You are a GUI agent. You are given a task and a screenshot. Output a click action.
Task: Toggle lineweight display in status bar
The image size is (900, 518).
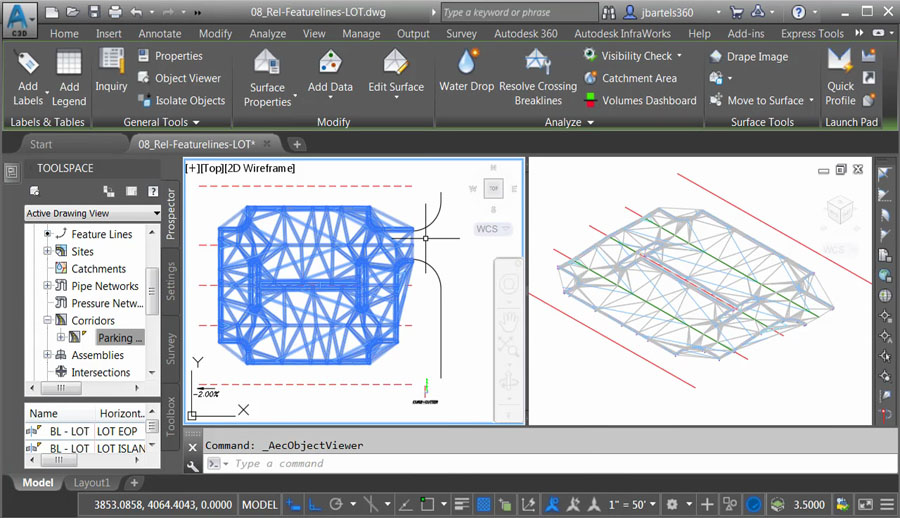click(x=461, y=505)
